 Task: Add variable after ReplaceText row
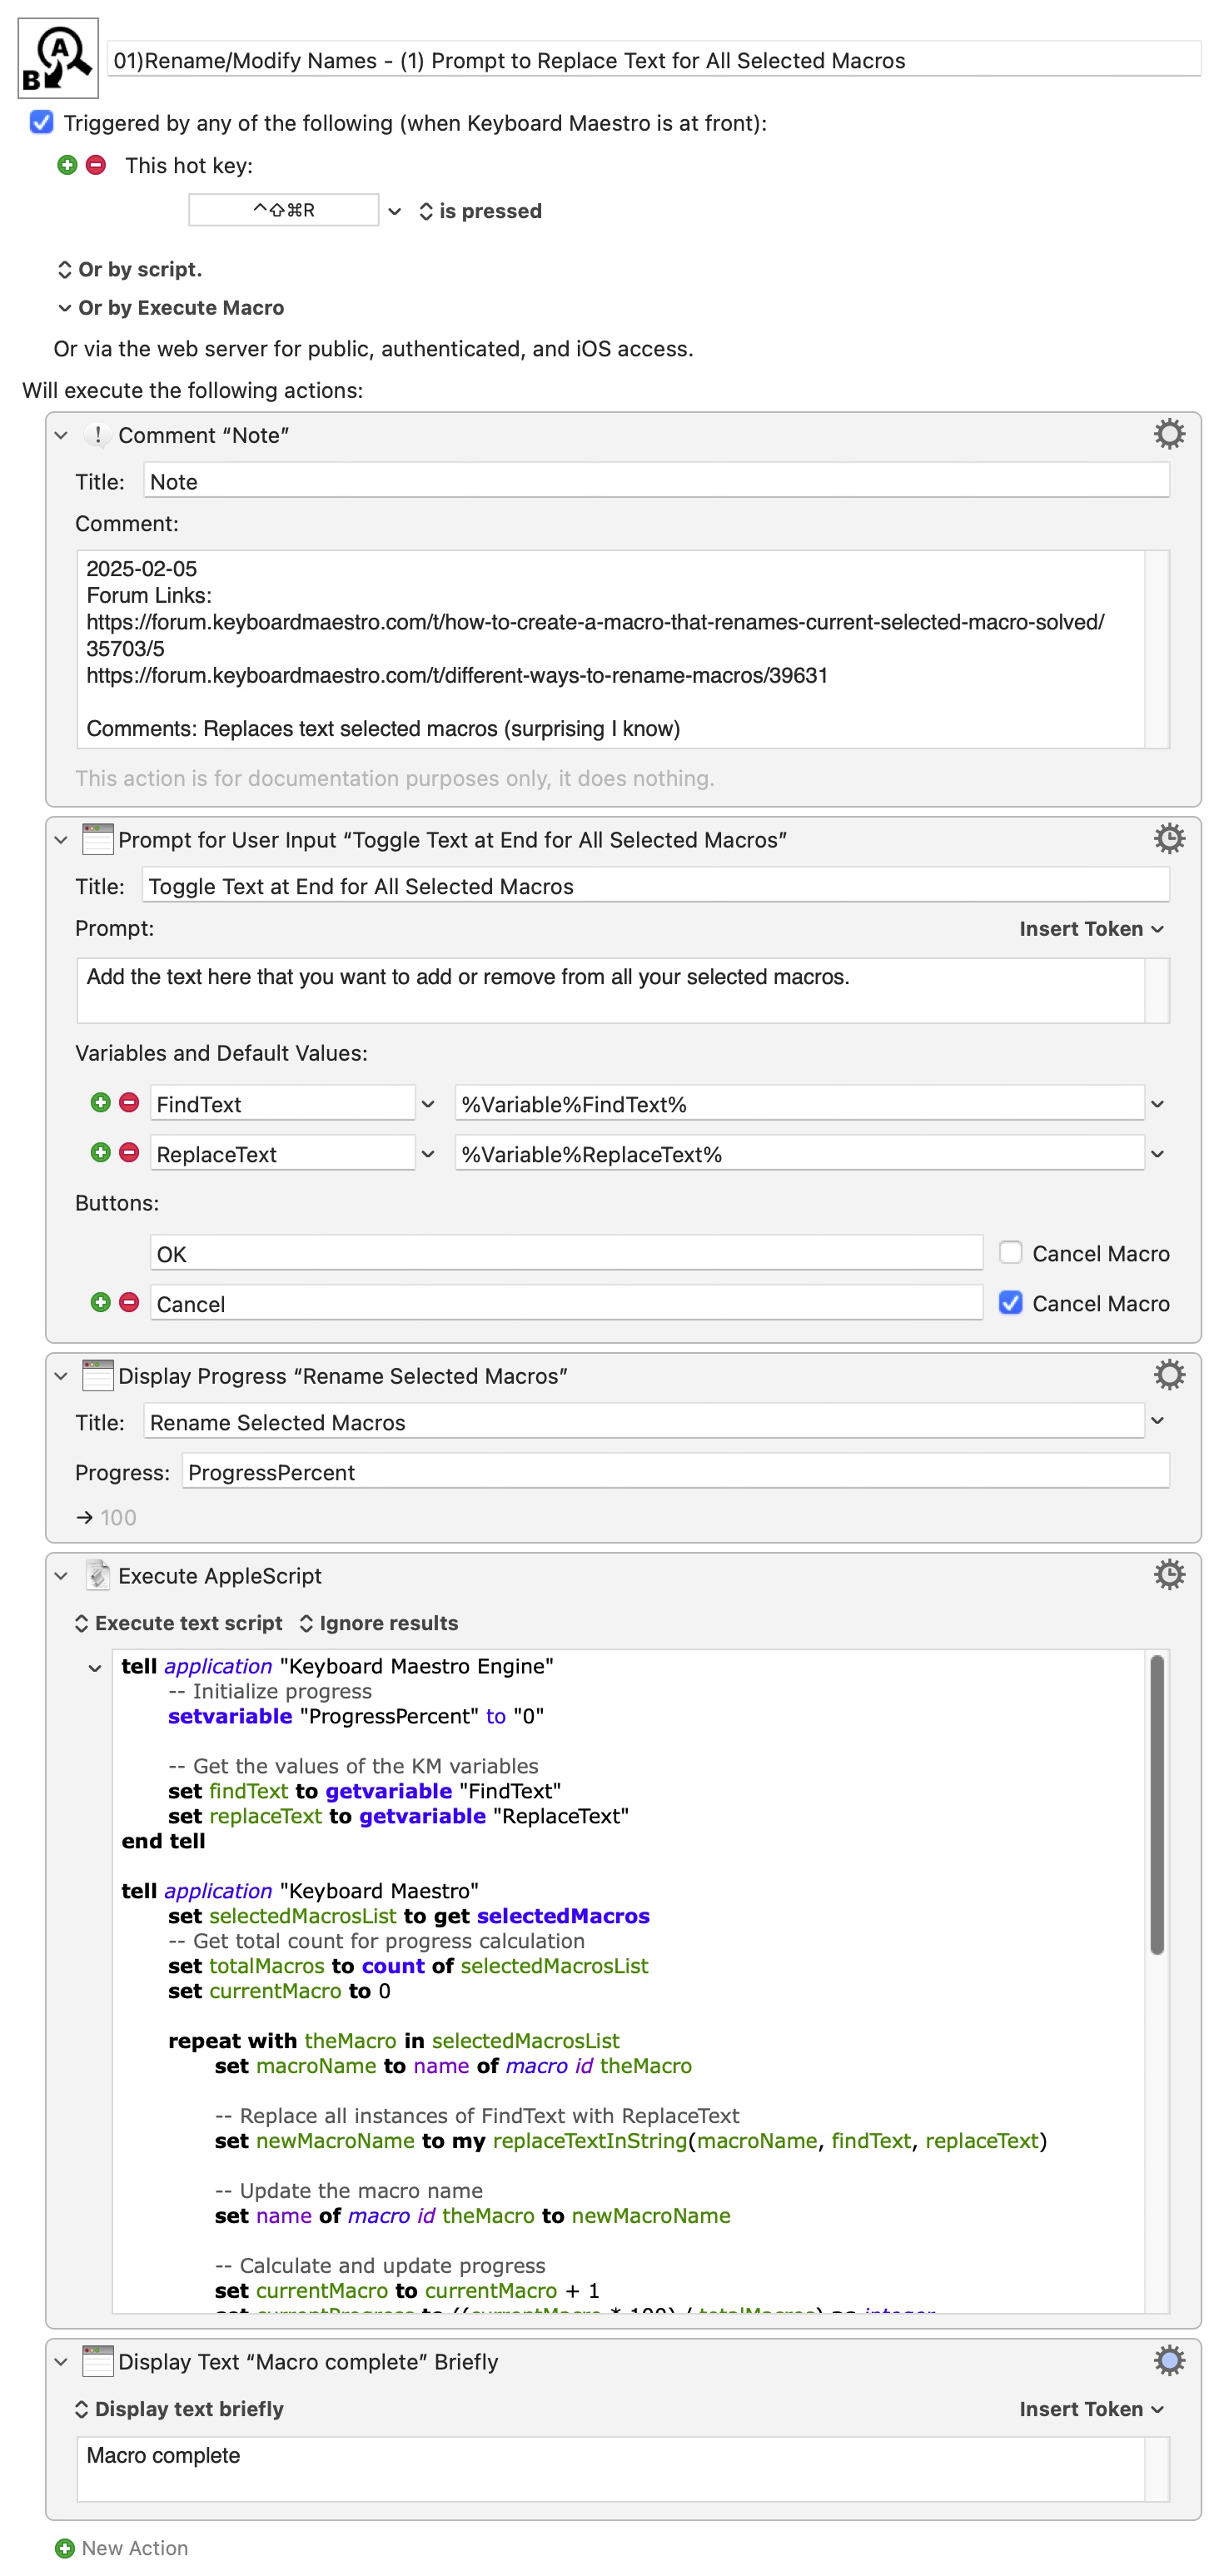coord(100,1152)
